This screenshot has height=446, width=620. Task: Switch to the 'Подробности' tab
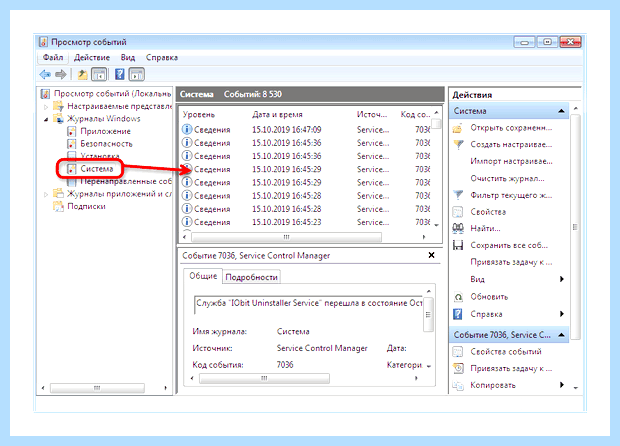[251, 277]
